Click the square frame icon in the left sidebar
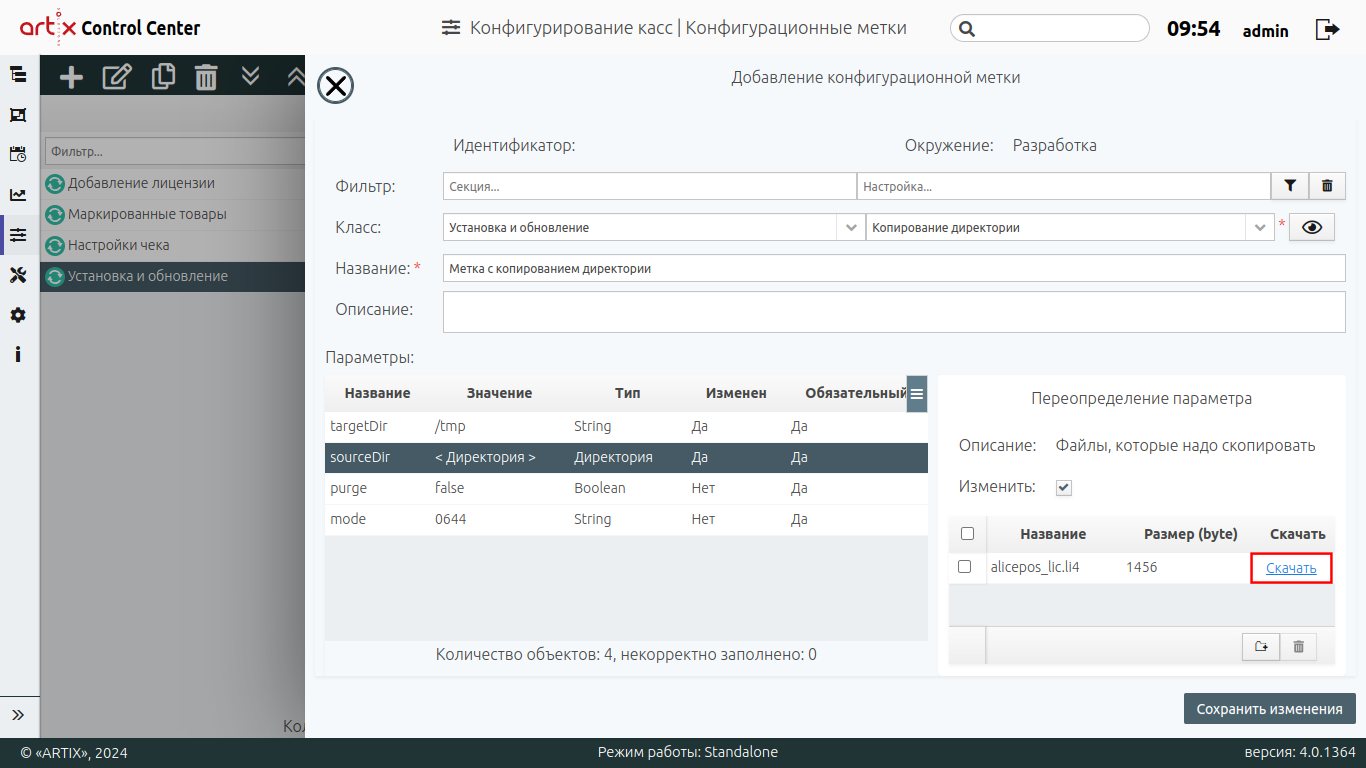Image resolution: width=1366 pixels, height=768 pixels. pyautogui.click(x=18, y=114)
